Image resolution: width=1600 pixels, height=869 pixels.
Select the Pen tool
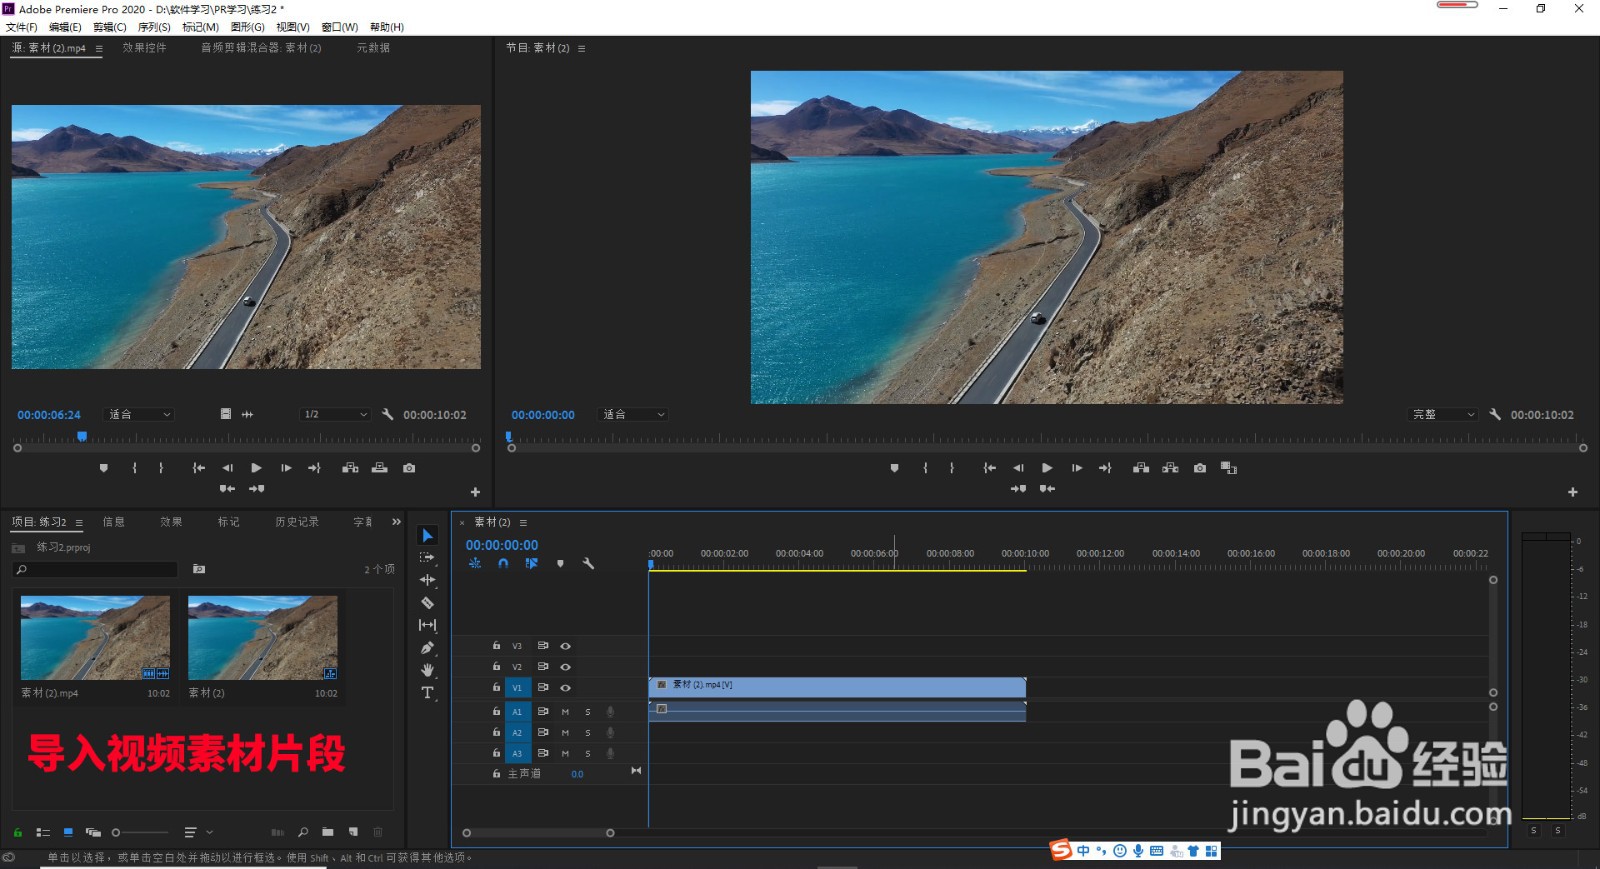tap(427, 648)
